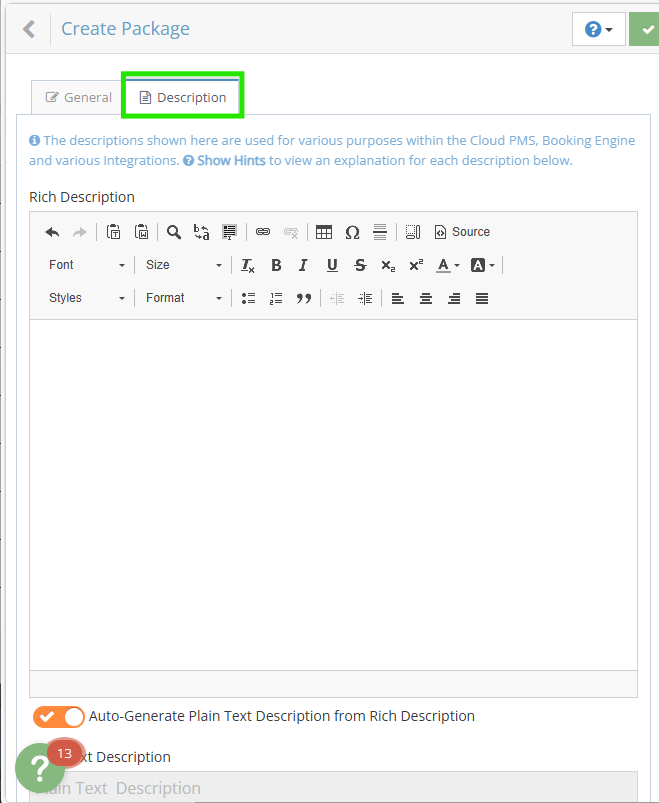The width and height of the screenshot is (659, 803).
Task: Click the back chevron arrow
Action: (29, 29)
